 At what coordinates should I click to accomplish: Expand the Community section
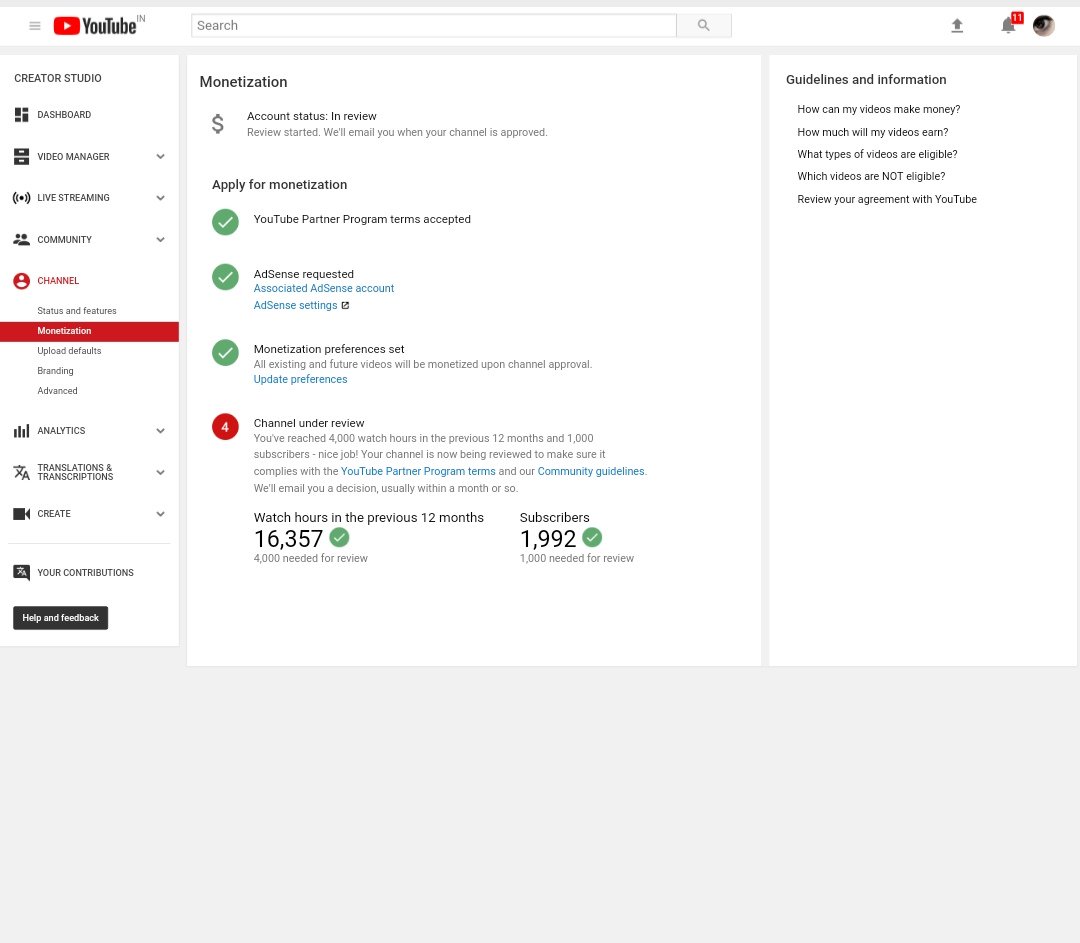click(160, 240)
